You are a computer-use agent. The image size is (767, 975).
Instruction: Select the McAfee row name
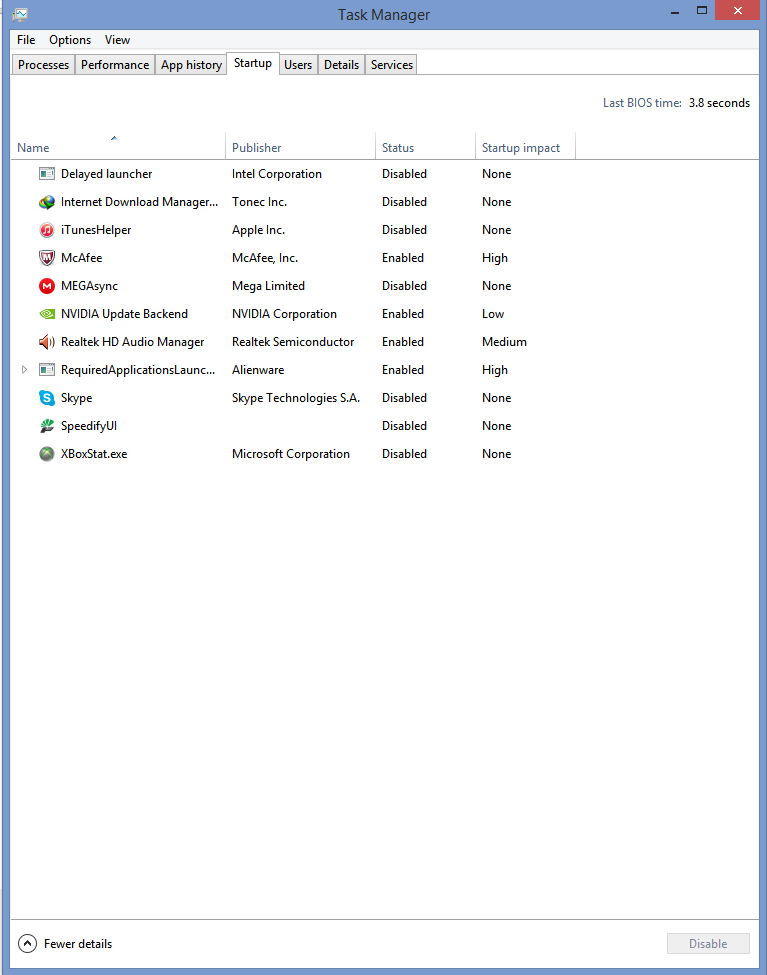click(x=81, y=258)
